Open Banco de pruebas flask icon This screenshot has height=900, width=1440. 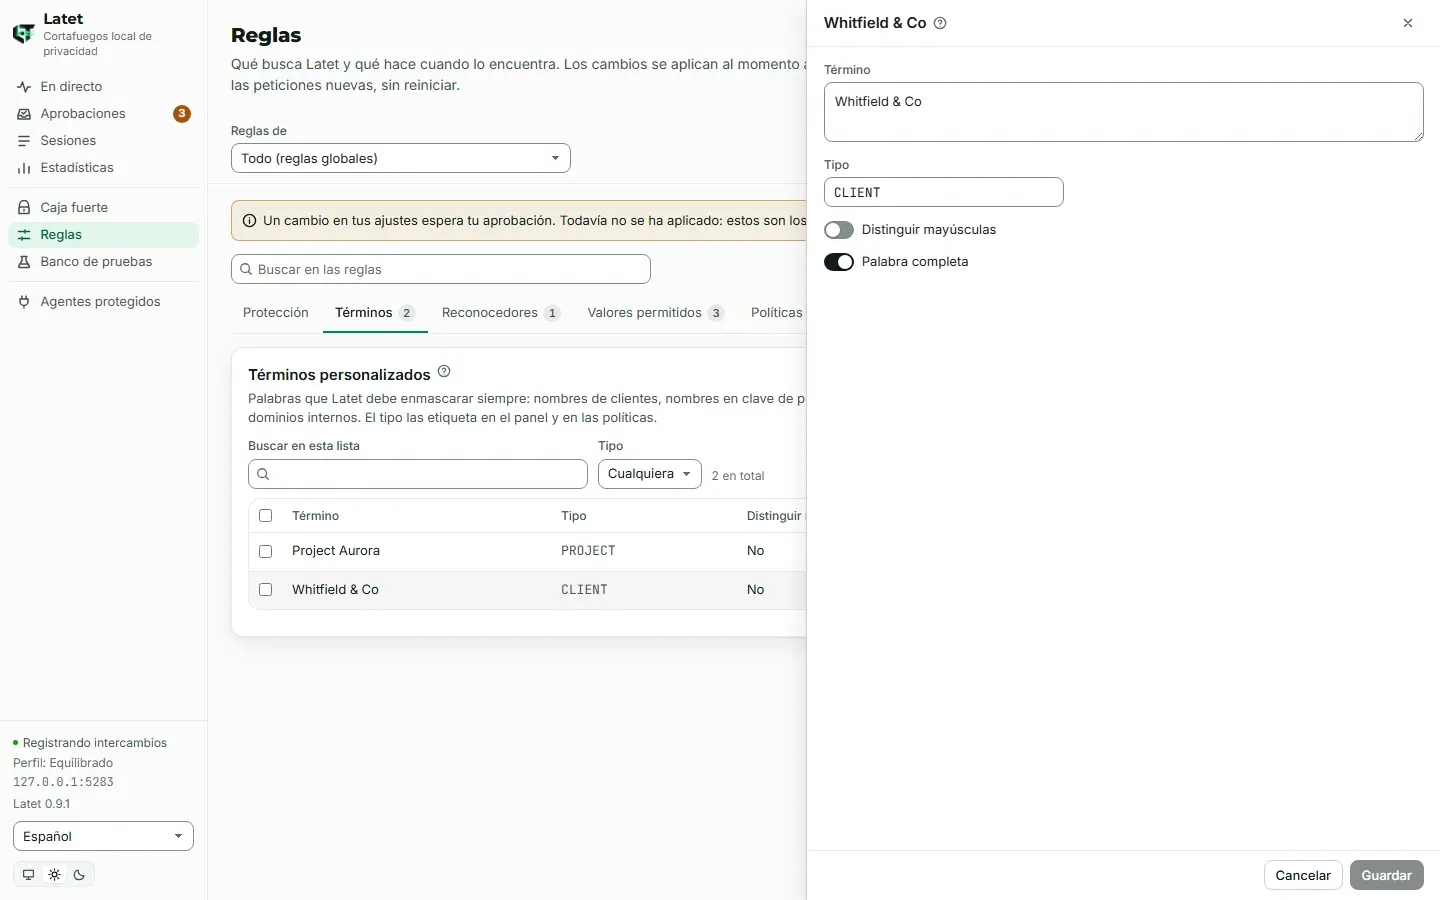click(x=24, y=262)
